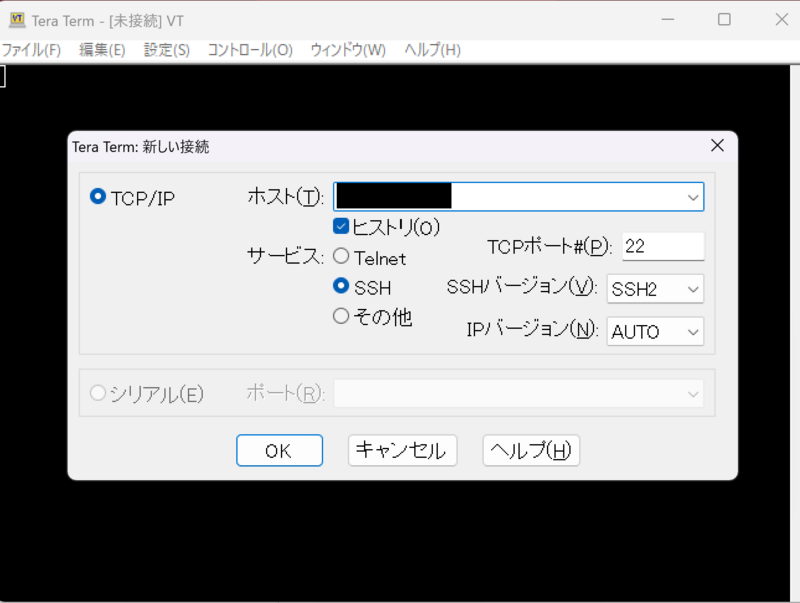800x603 pixels.
Task: Minimize the Tera Term window
Action: point(668,20)
